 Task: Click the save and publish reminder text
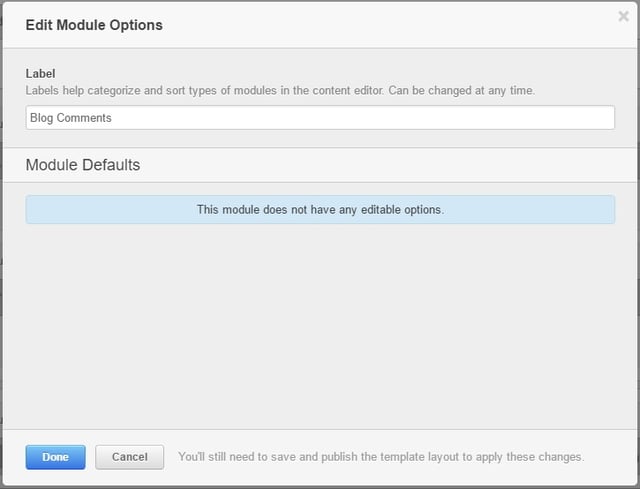381,457
